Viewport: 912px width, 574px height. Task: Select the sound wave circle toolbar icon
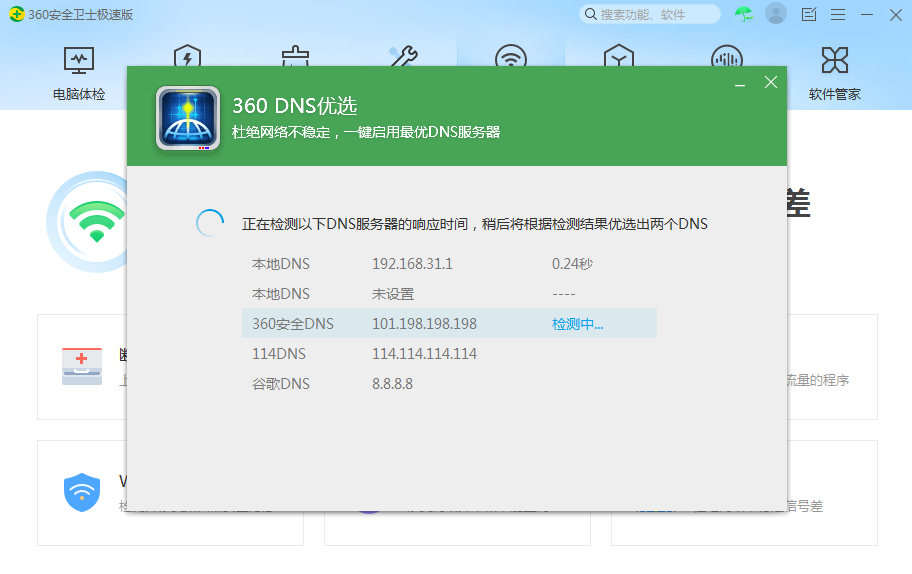[726, 56]
